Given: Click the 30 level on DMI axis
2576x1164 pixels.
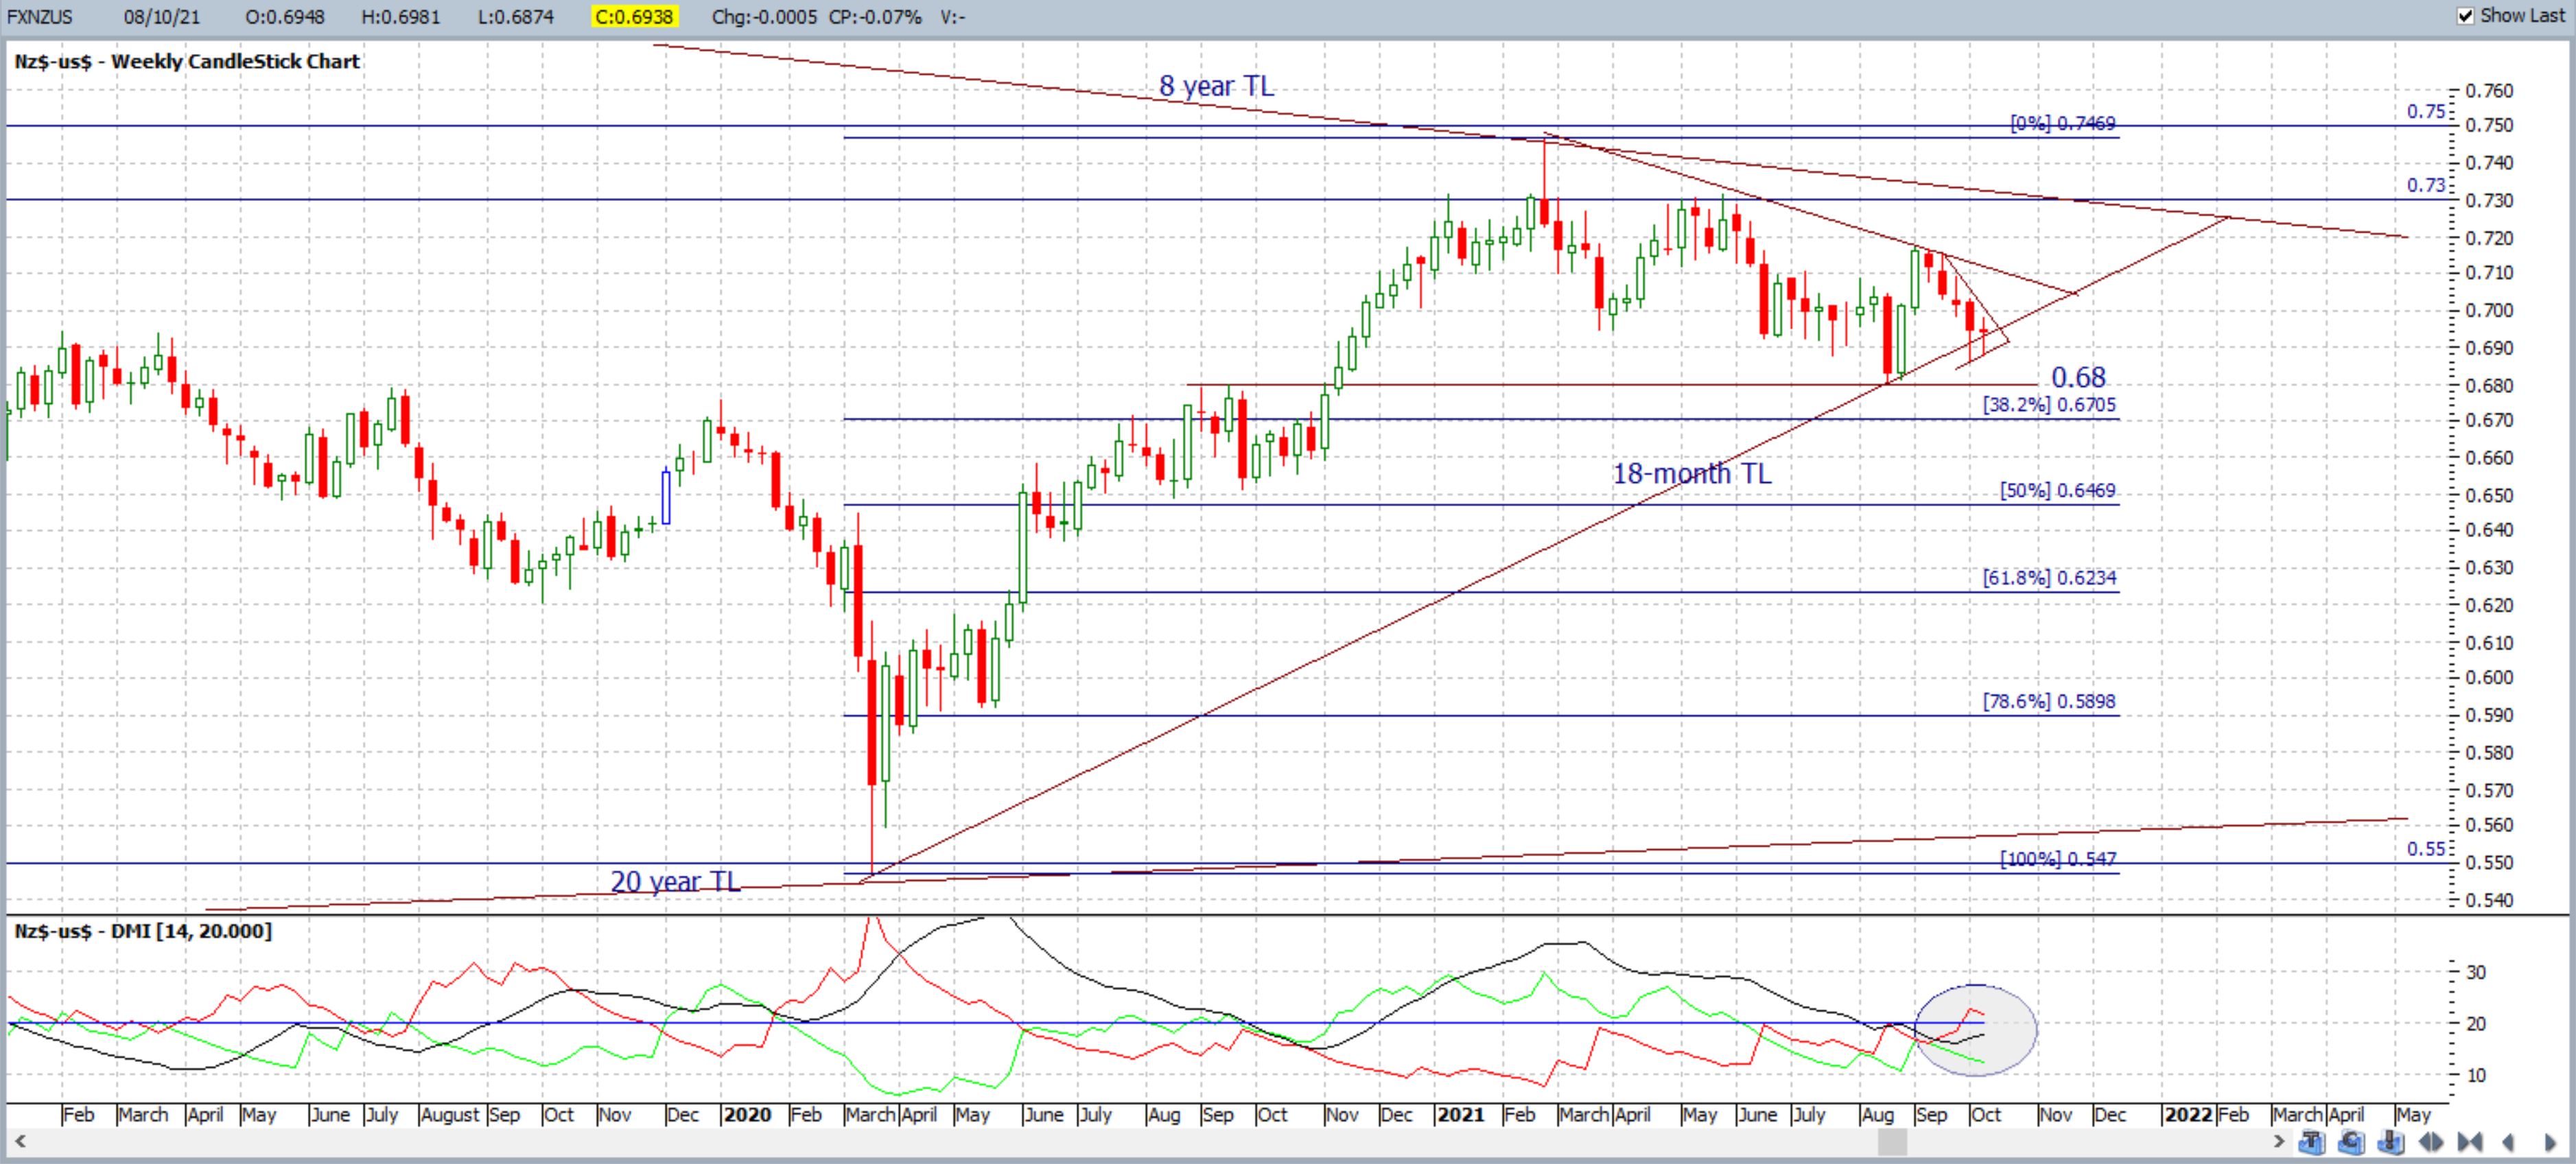Looking at the screenshot, I should point(2476,972).
